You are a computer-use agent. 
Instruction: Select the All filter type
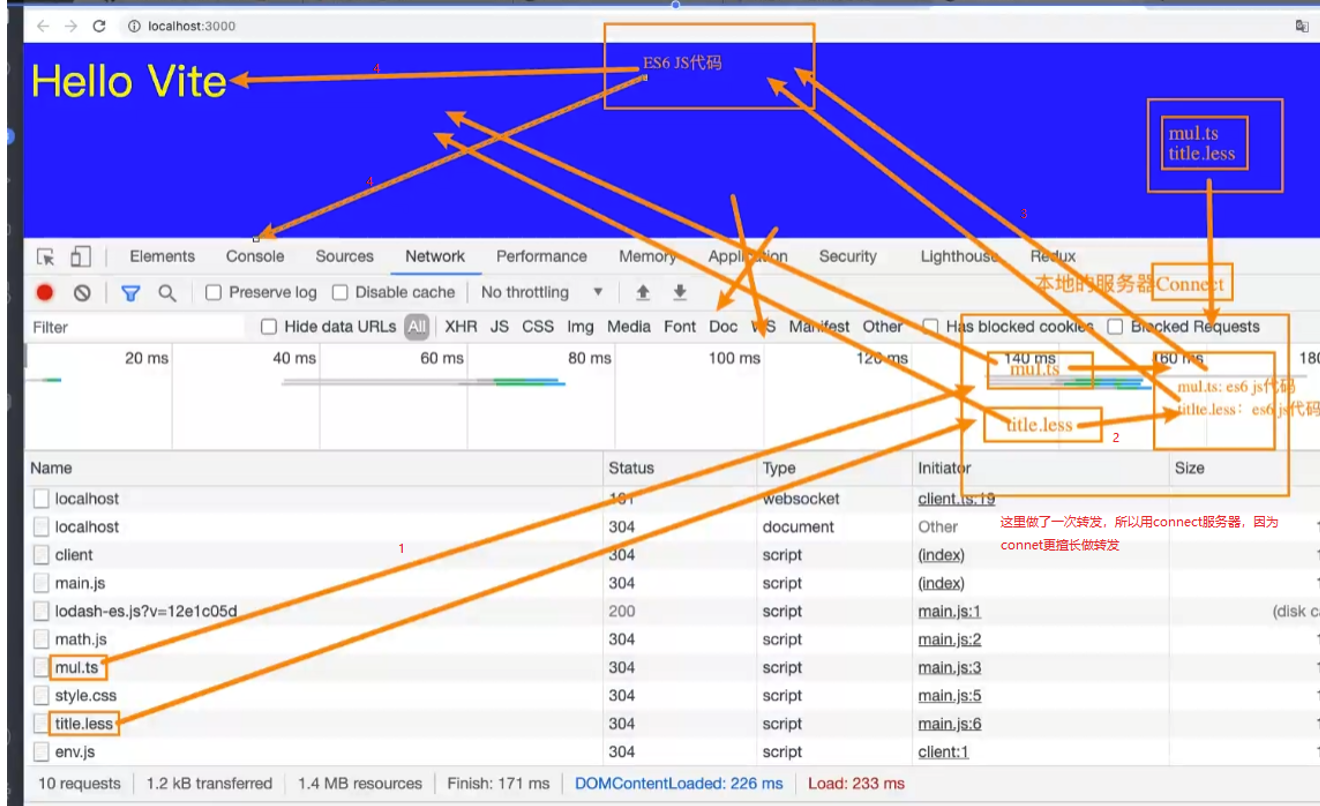click(x=417, y=327)
